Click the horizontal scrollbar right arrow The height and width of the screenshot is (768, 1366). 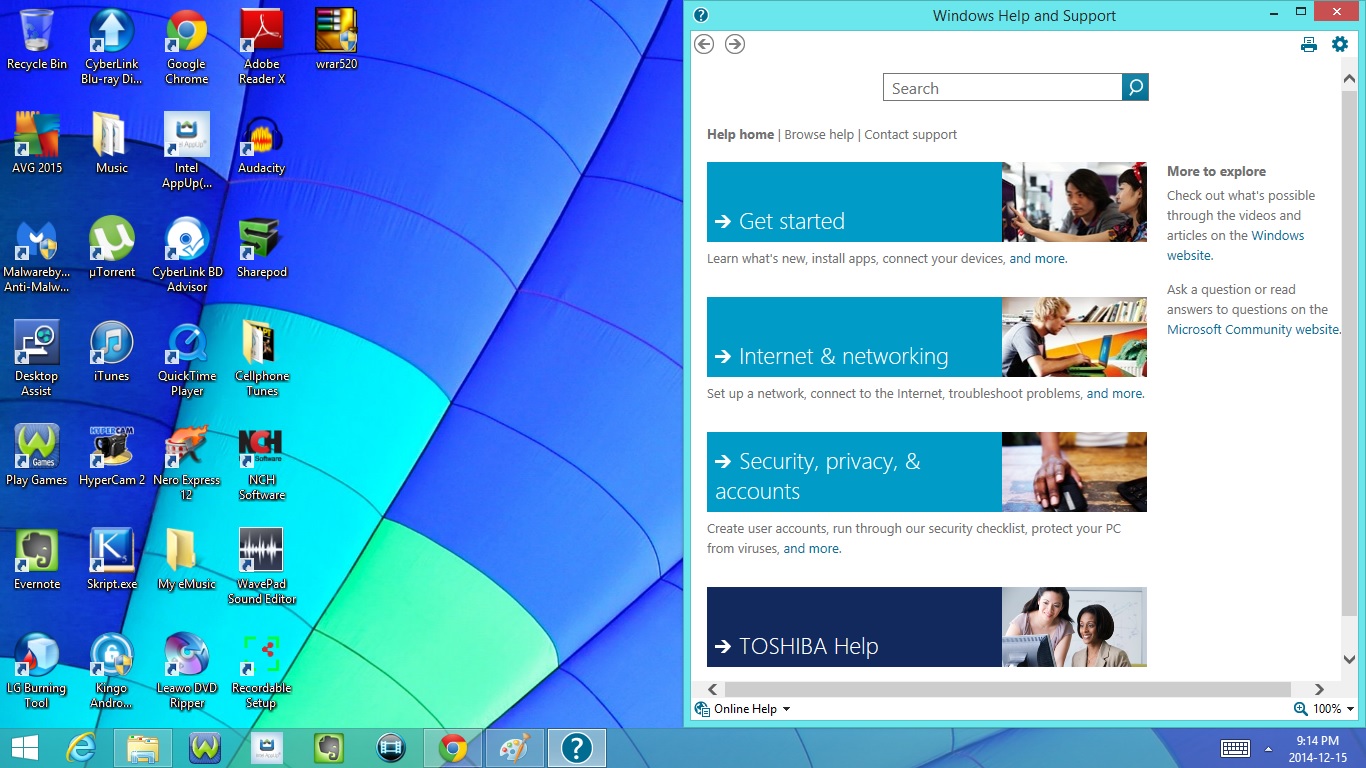1319,689
